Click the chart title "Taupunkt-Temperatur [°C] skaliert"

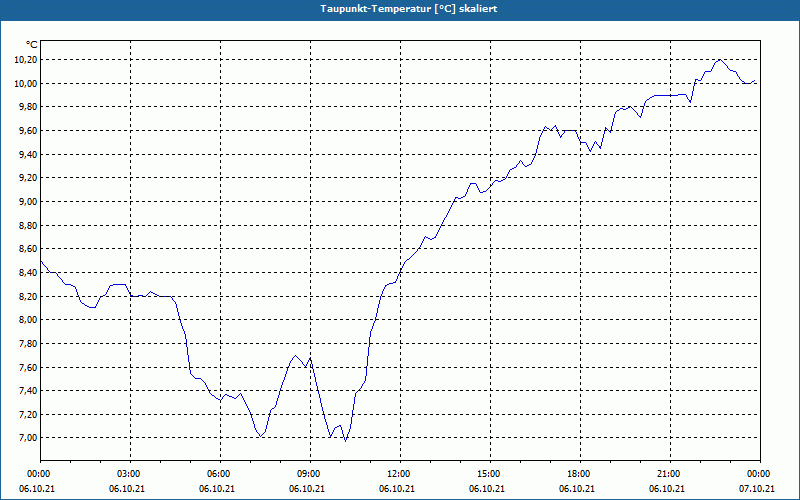[x=409, y=9]
